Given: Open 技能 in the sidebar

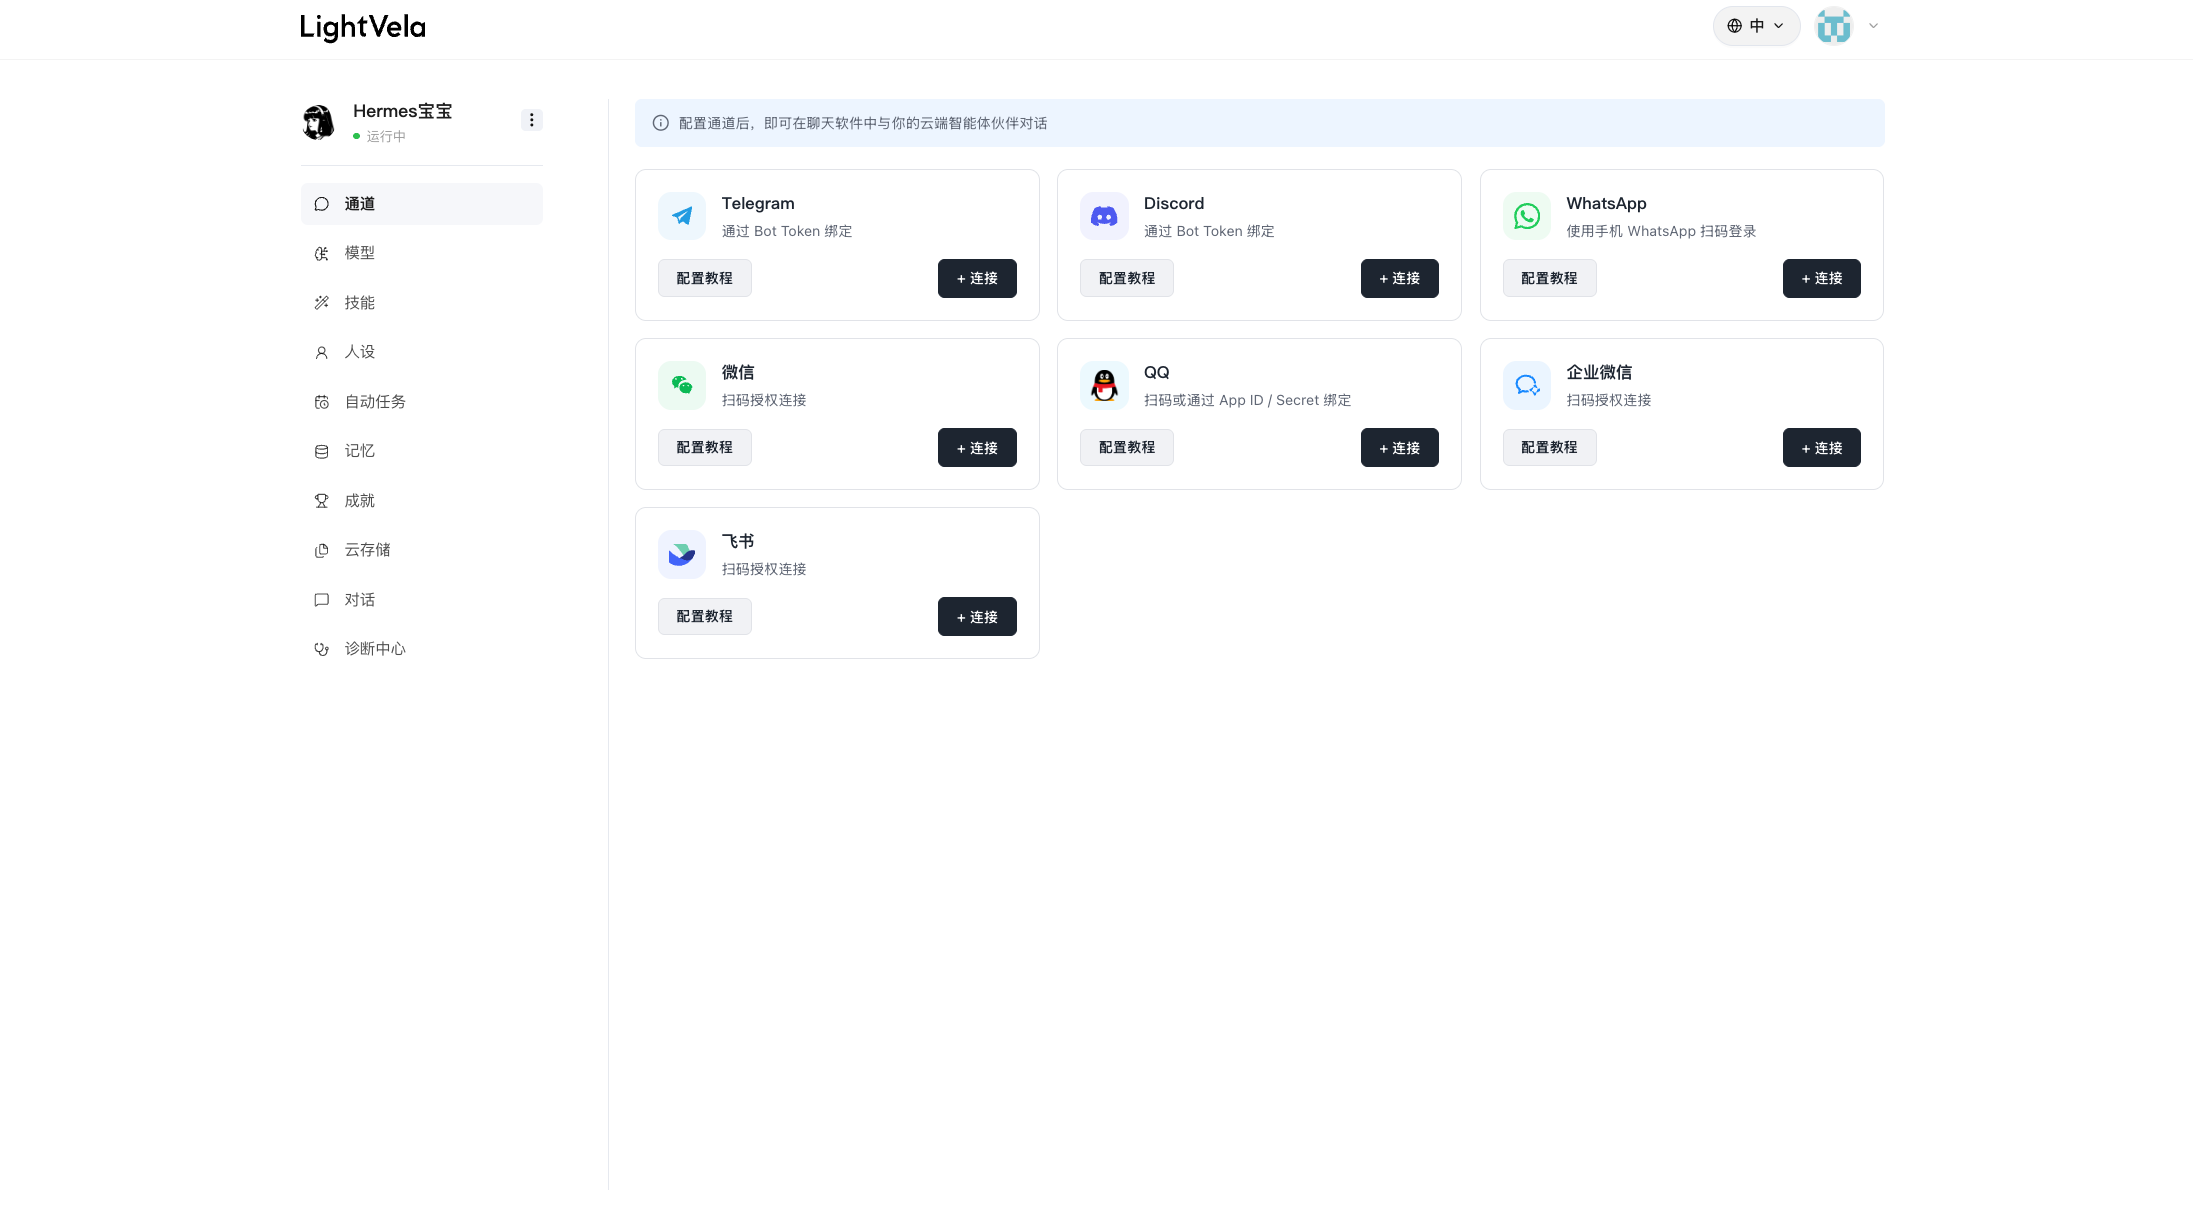Looking at the screenshot, I should click(x=422, y=303).
